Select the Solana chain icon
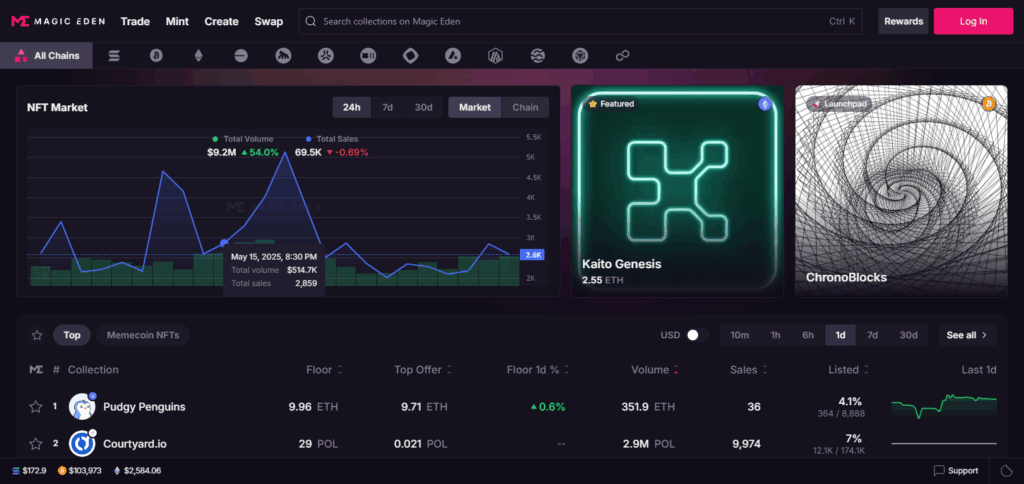1024x484 pixels. [114, 56]
